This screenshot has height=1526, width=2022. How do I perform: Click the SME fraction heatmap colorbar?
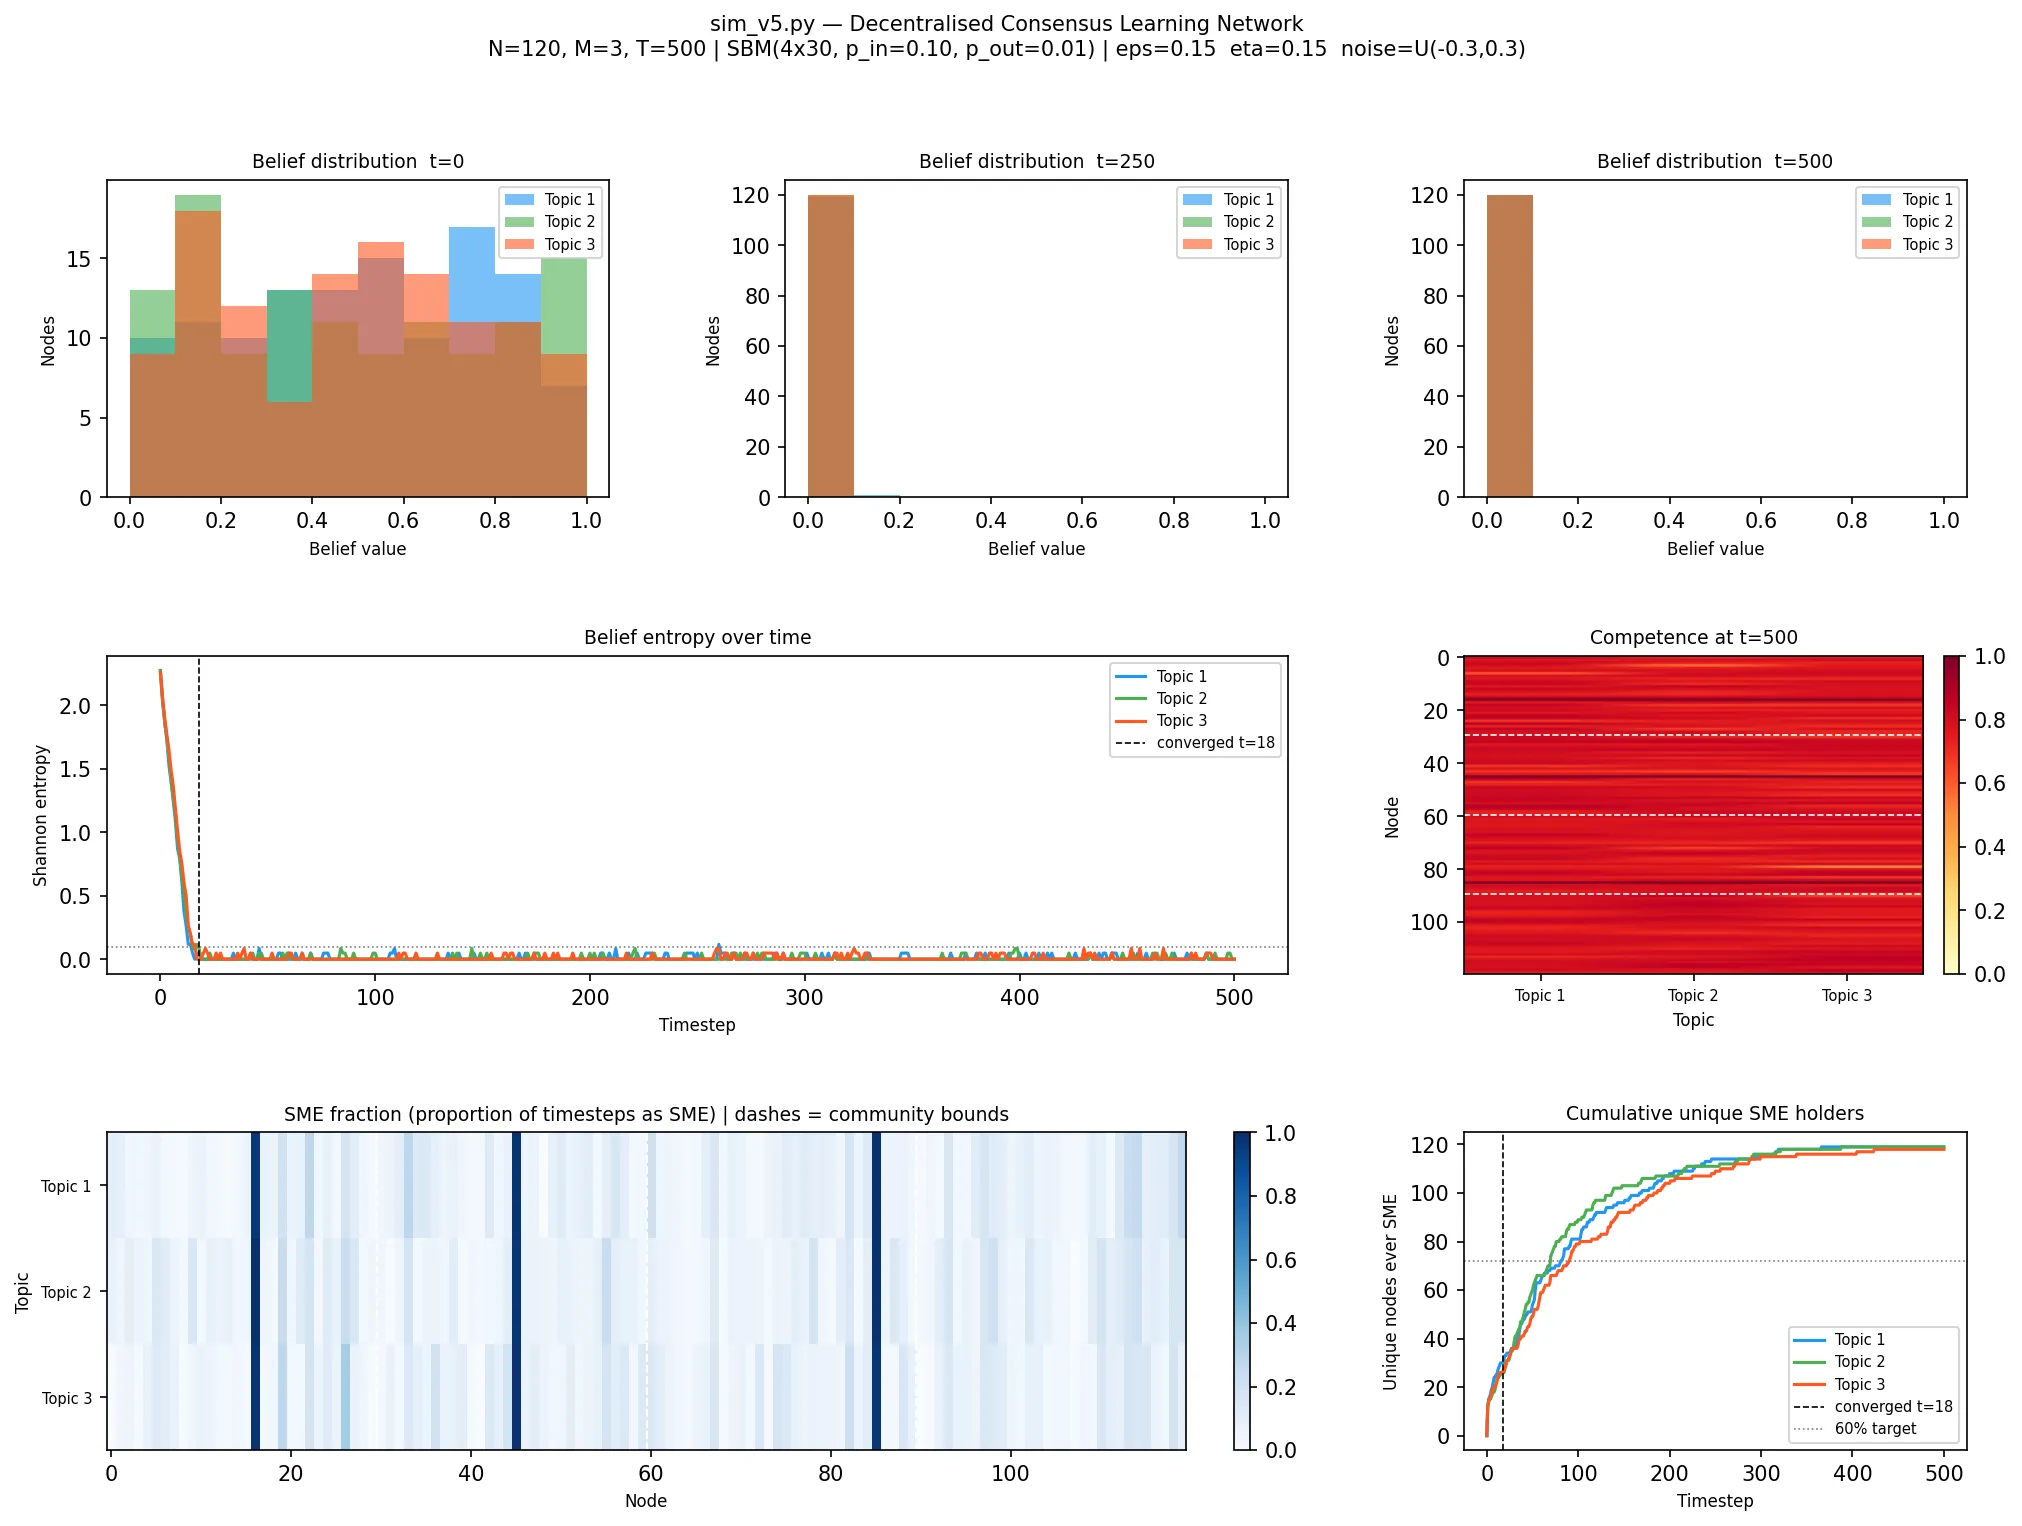point(1242,1291)
